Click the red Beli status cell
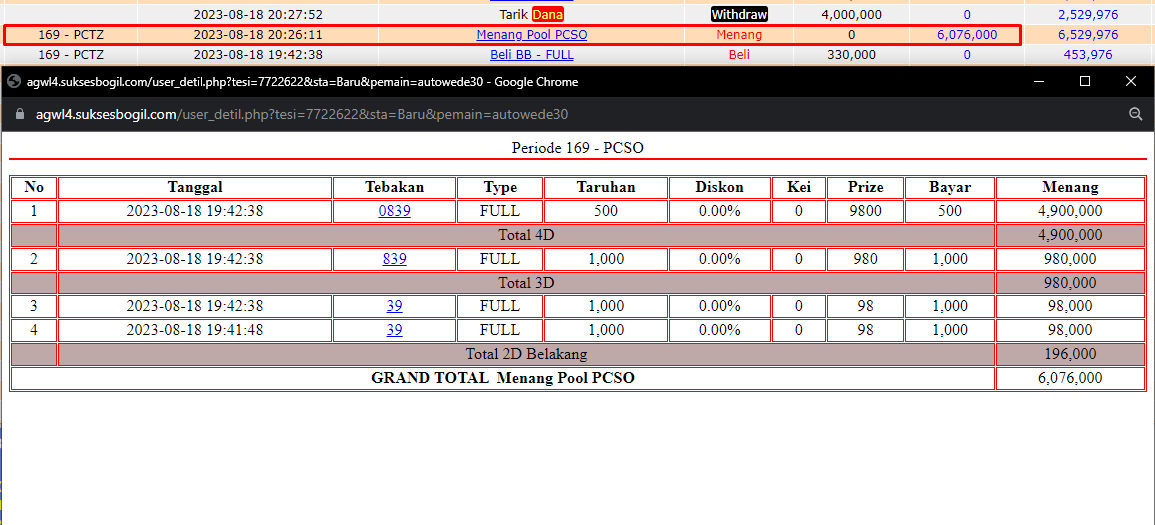The height and width of the screenshot is (525, 1155). coord(739,54)
